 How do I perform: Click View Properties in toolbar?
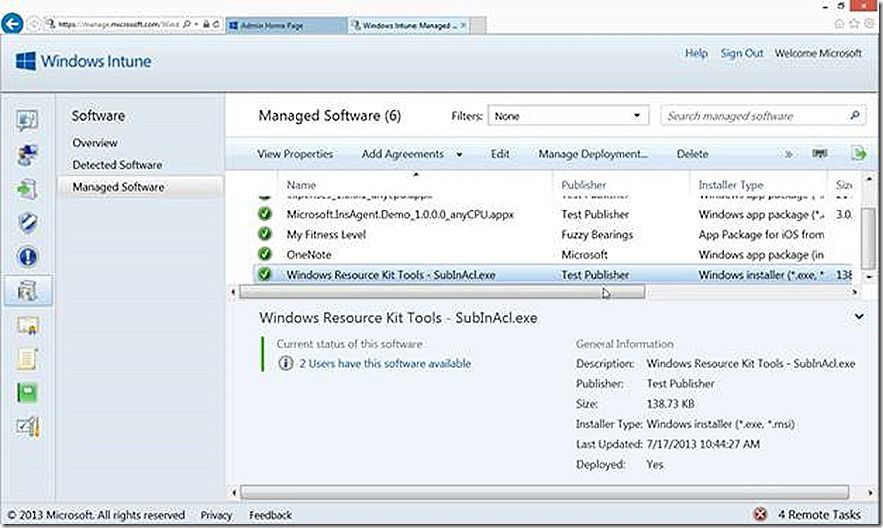tap(295, 154)
